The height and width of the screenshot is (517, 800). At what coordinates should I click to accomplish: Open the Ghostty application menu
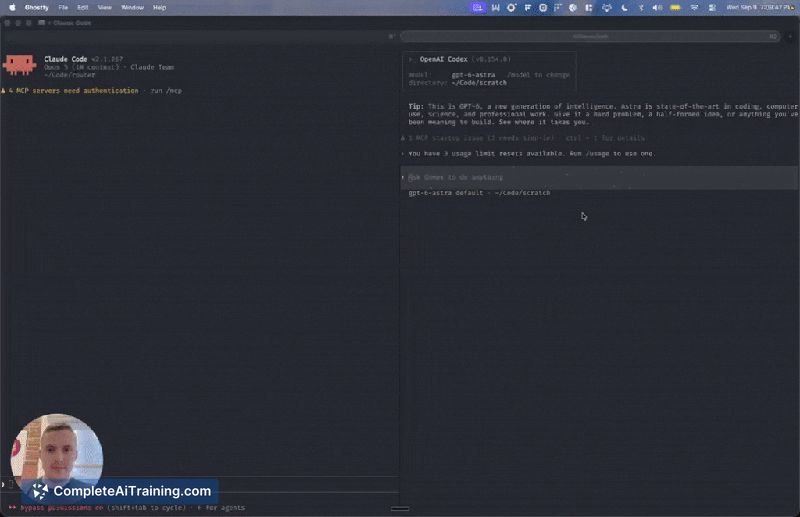coord(37,8)
